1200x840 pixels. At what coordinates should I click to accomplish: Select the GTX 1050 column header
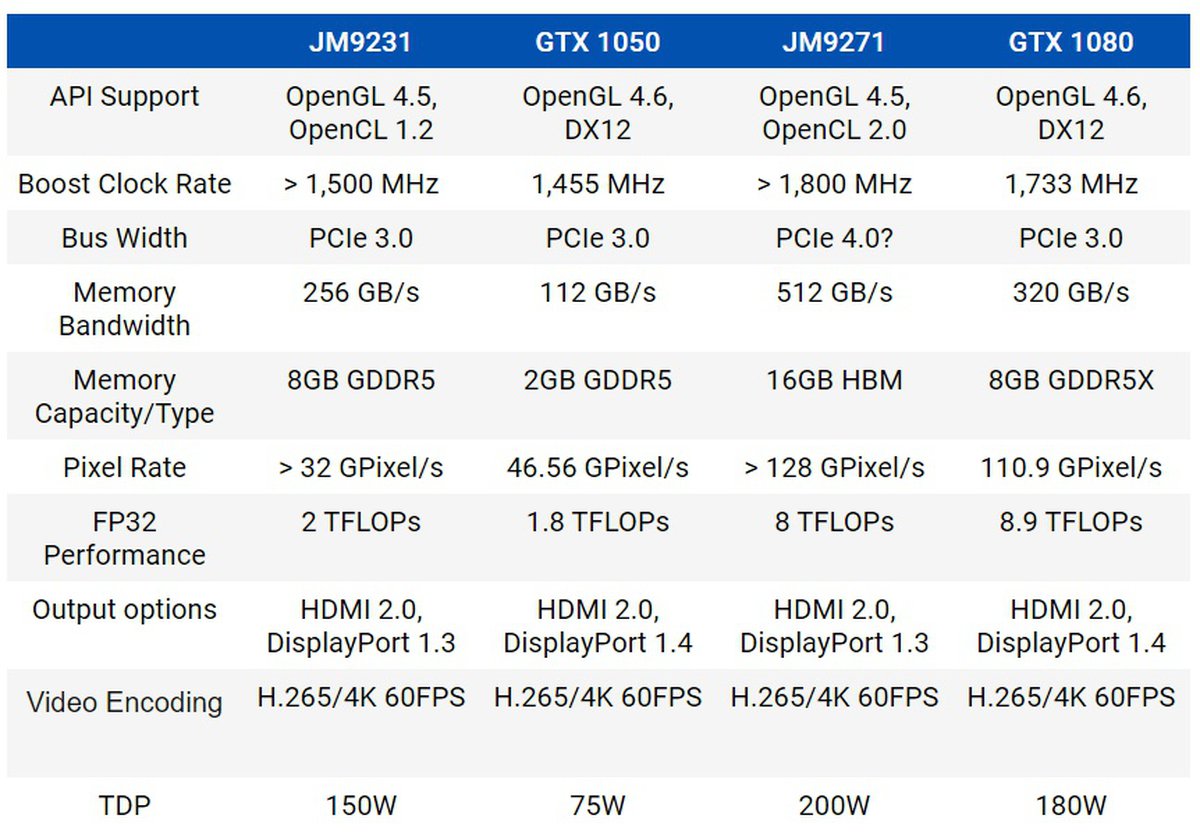[x=598, y=41]
